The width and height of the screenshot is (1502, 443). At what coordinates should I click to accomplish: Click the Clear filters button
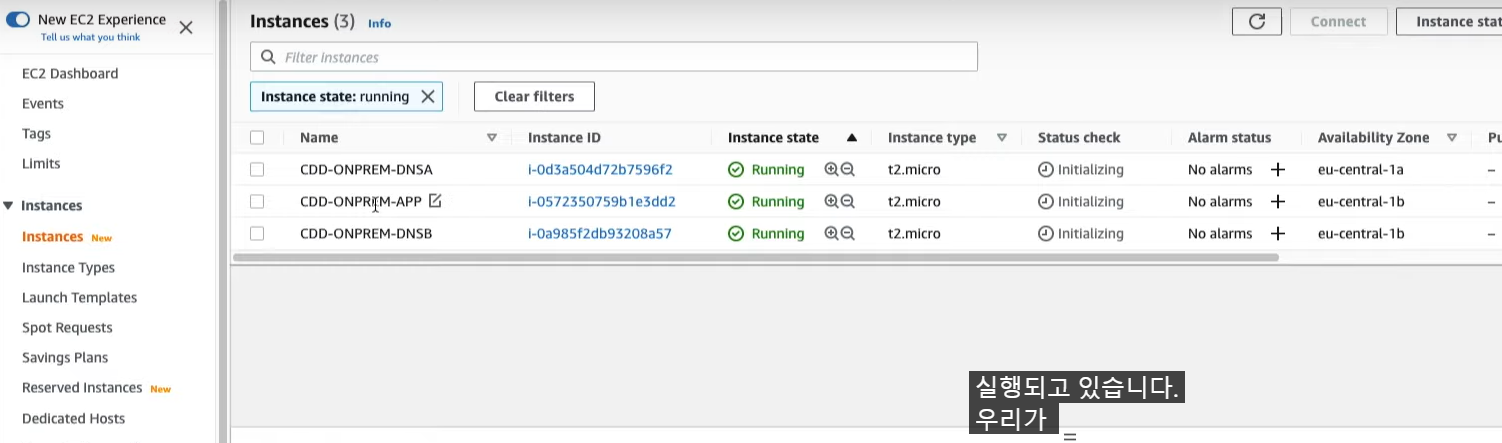tap(534, 97)
